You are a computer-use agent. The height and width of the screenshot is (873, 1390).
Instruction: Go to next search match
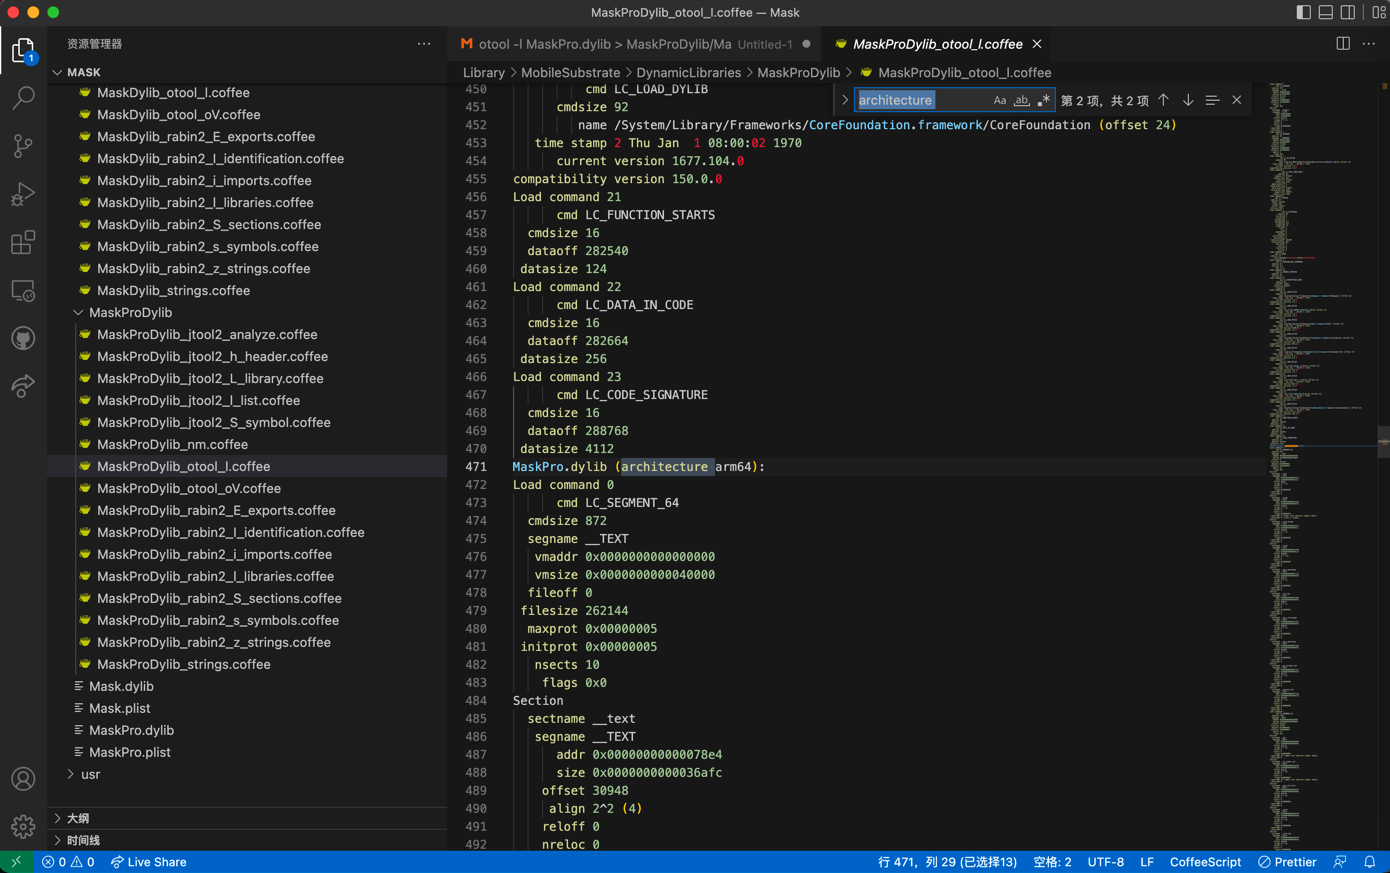click(1188, 100)
